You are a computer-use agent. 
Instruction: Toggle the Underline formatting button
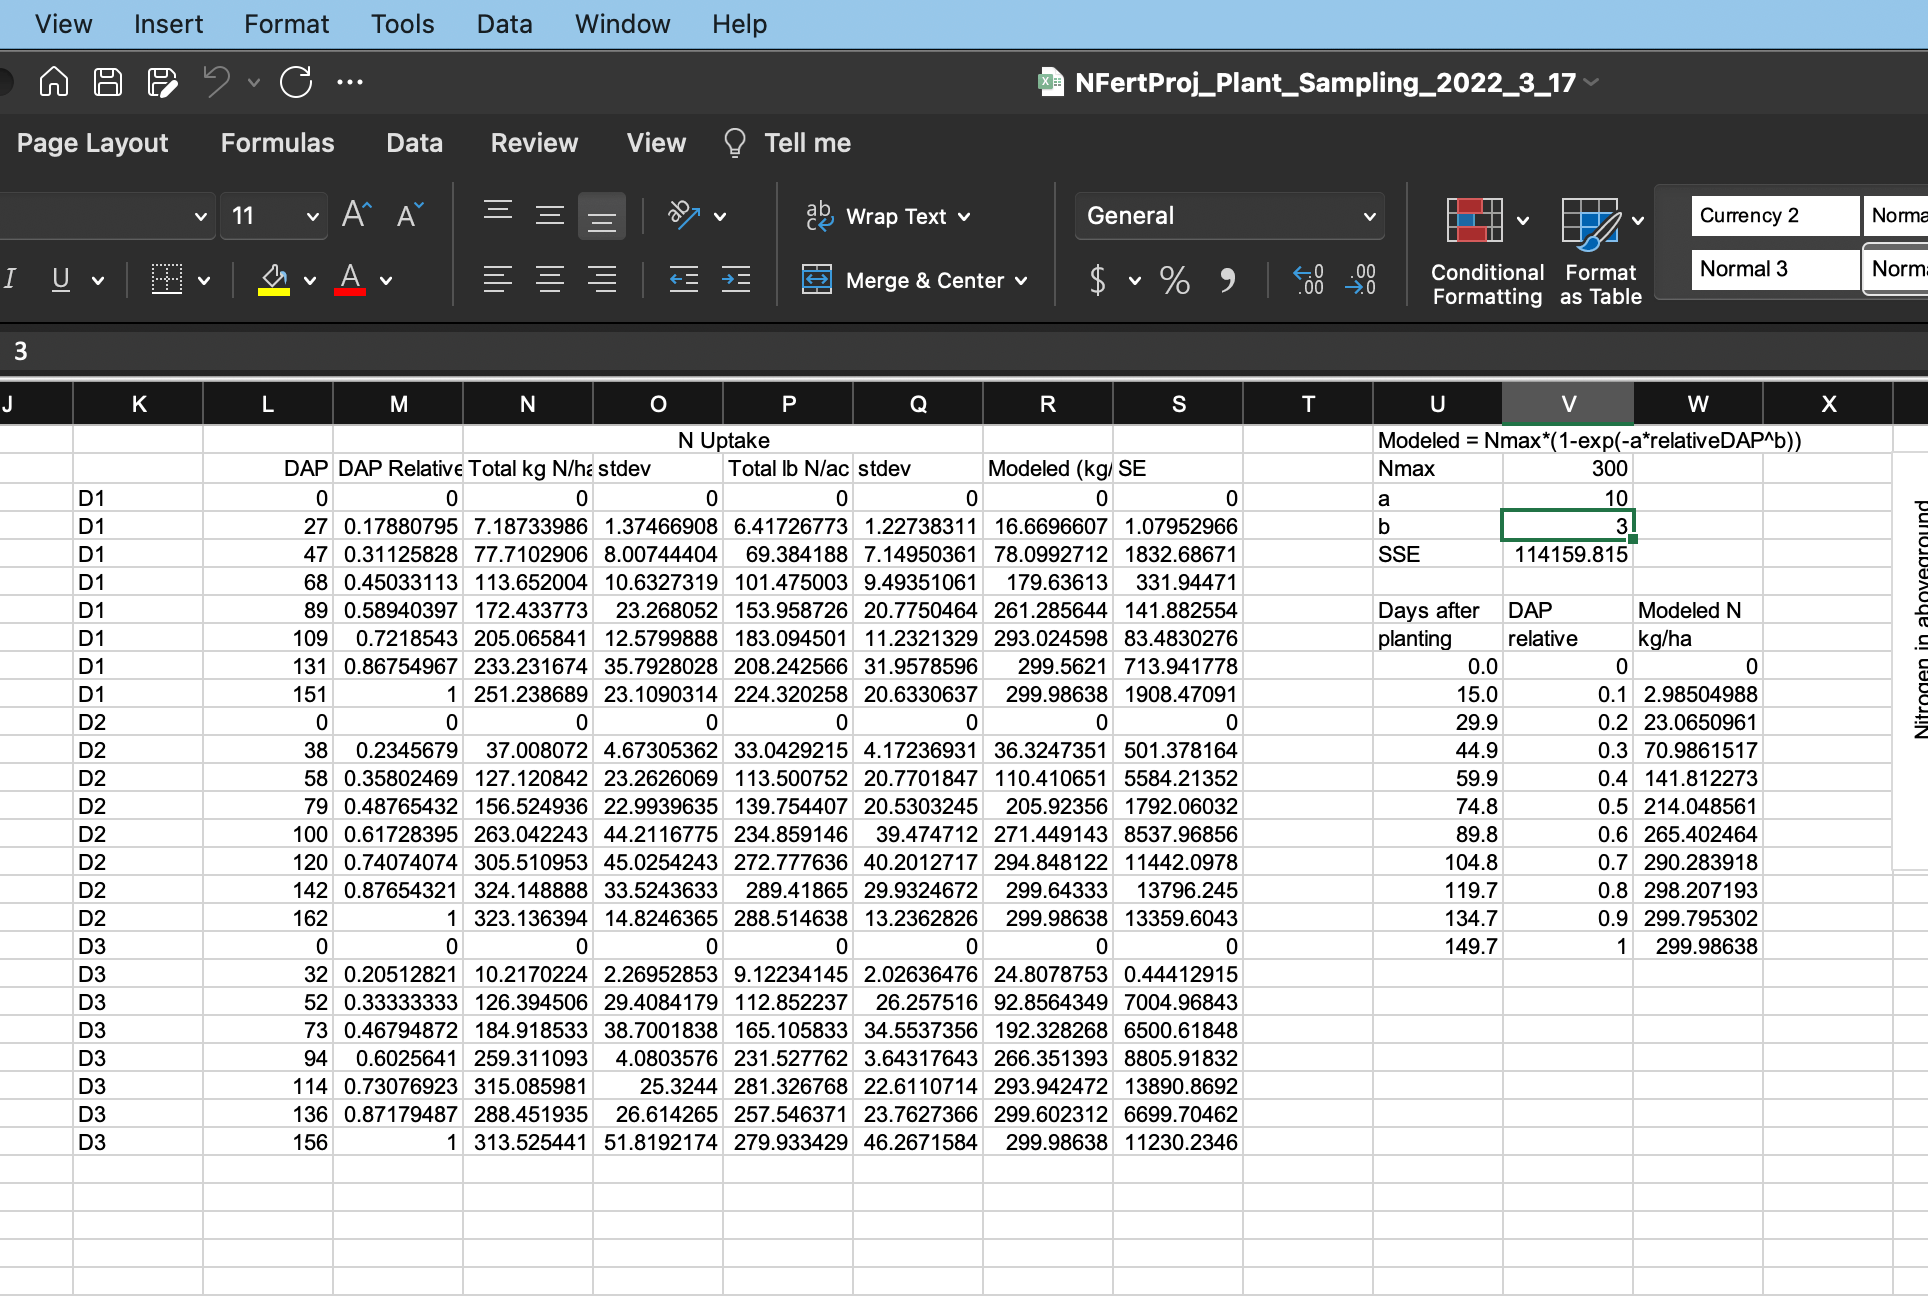pos(61,280)
